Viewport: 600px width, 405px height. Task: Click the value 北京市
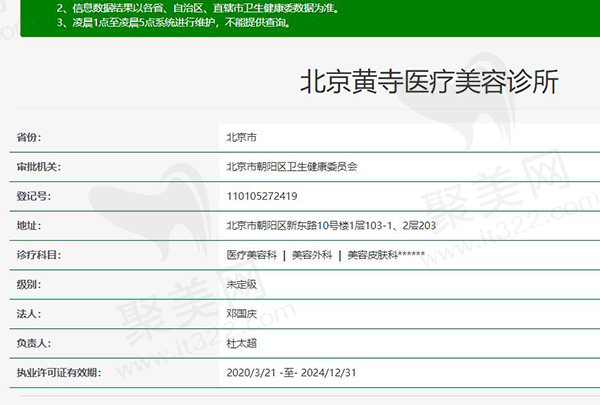pyautogui.click(x=241, y=137)
